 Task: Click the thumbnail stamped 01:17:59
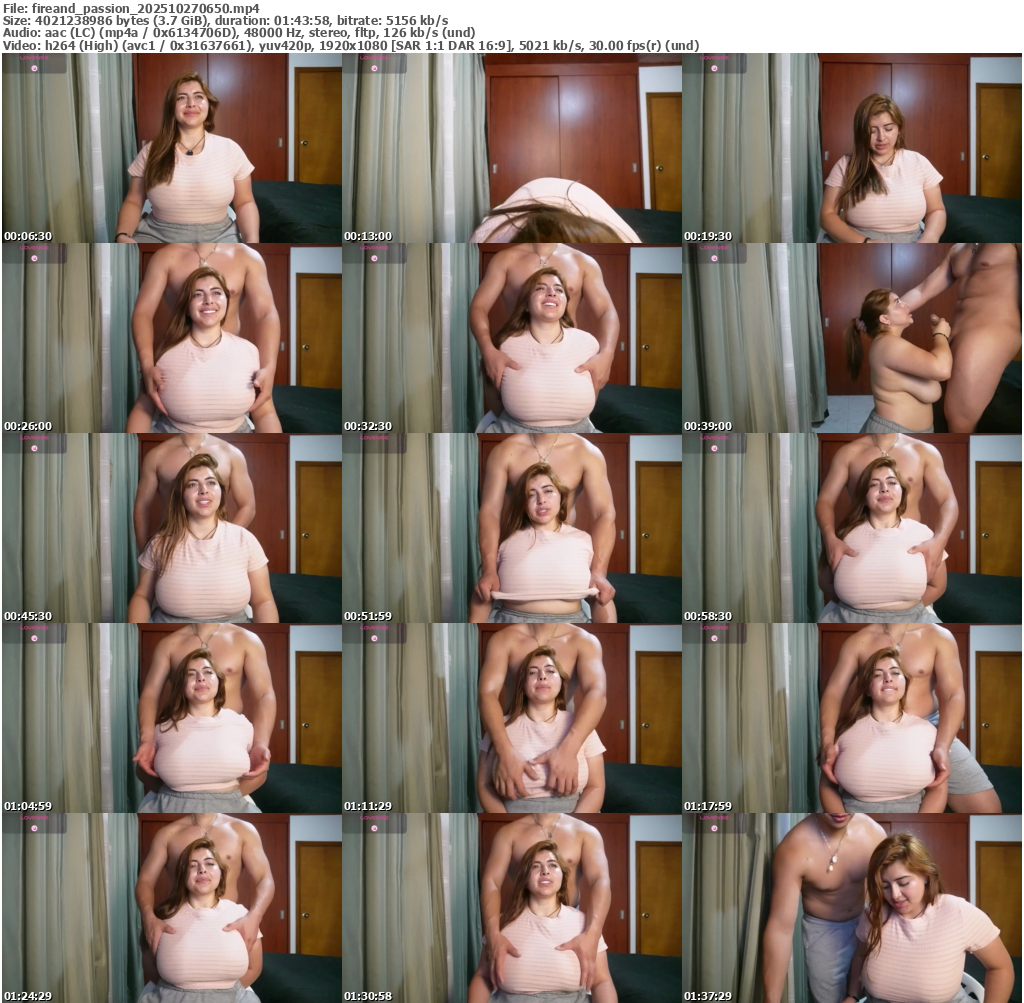click(x=852, y=718)
